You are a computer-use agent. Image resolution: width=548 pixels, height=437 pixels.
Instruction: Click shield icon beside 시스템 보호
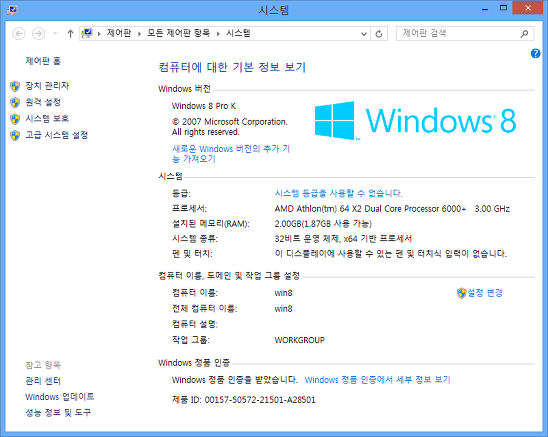click(x=15, y=119)
